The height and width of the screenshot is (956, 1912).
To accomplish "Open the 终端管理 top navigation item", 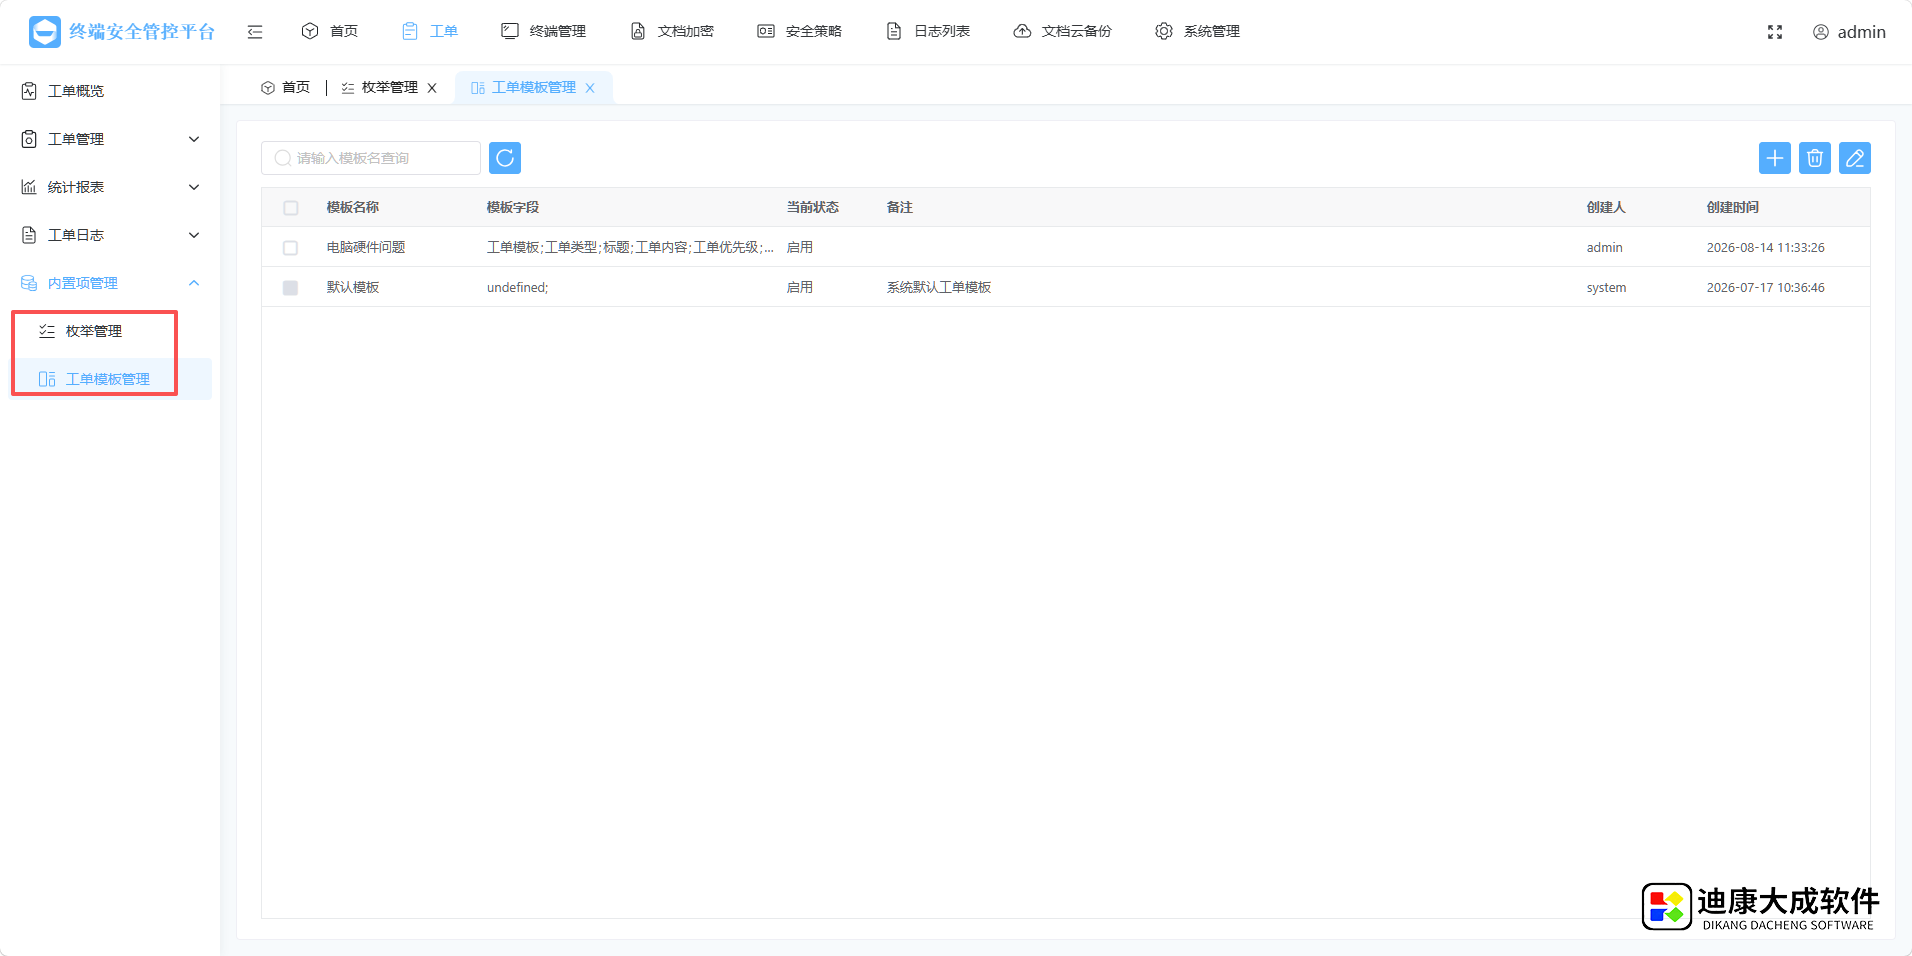I will tap(543, 31).
